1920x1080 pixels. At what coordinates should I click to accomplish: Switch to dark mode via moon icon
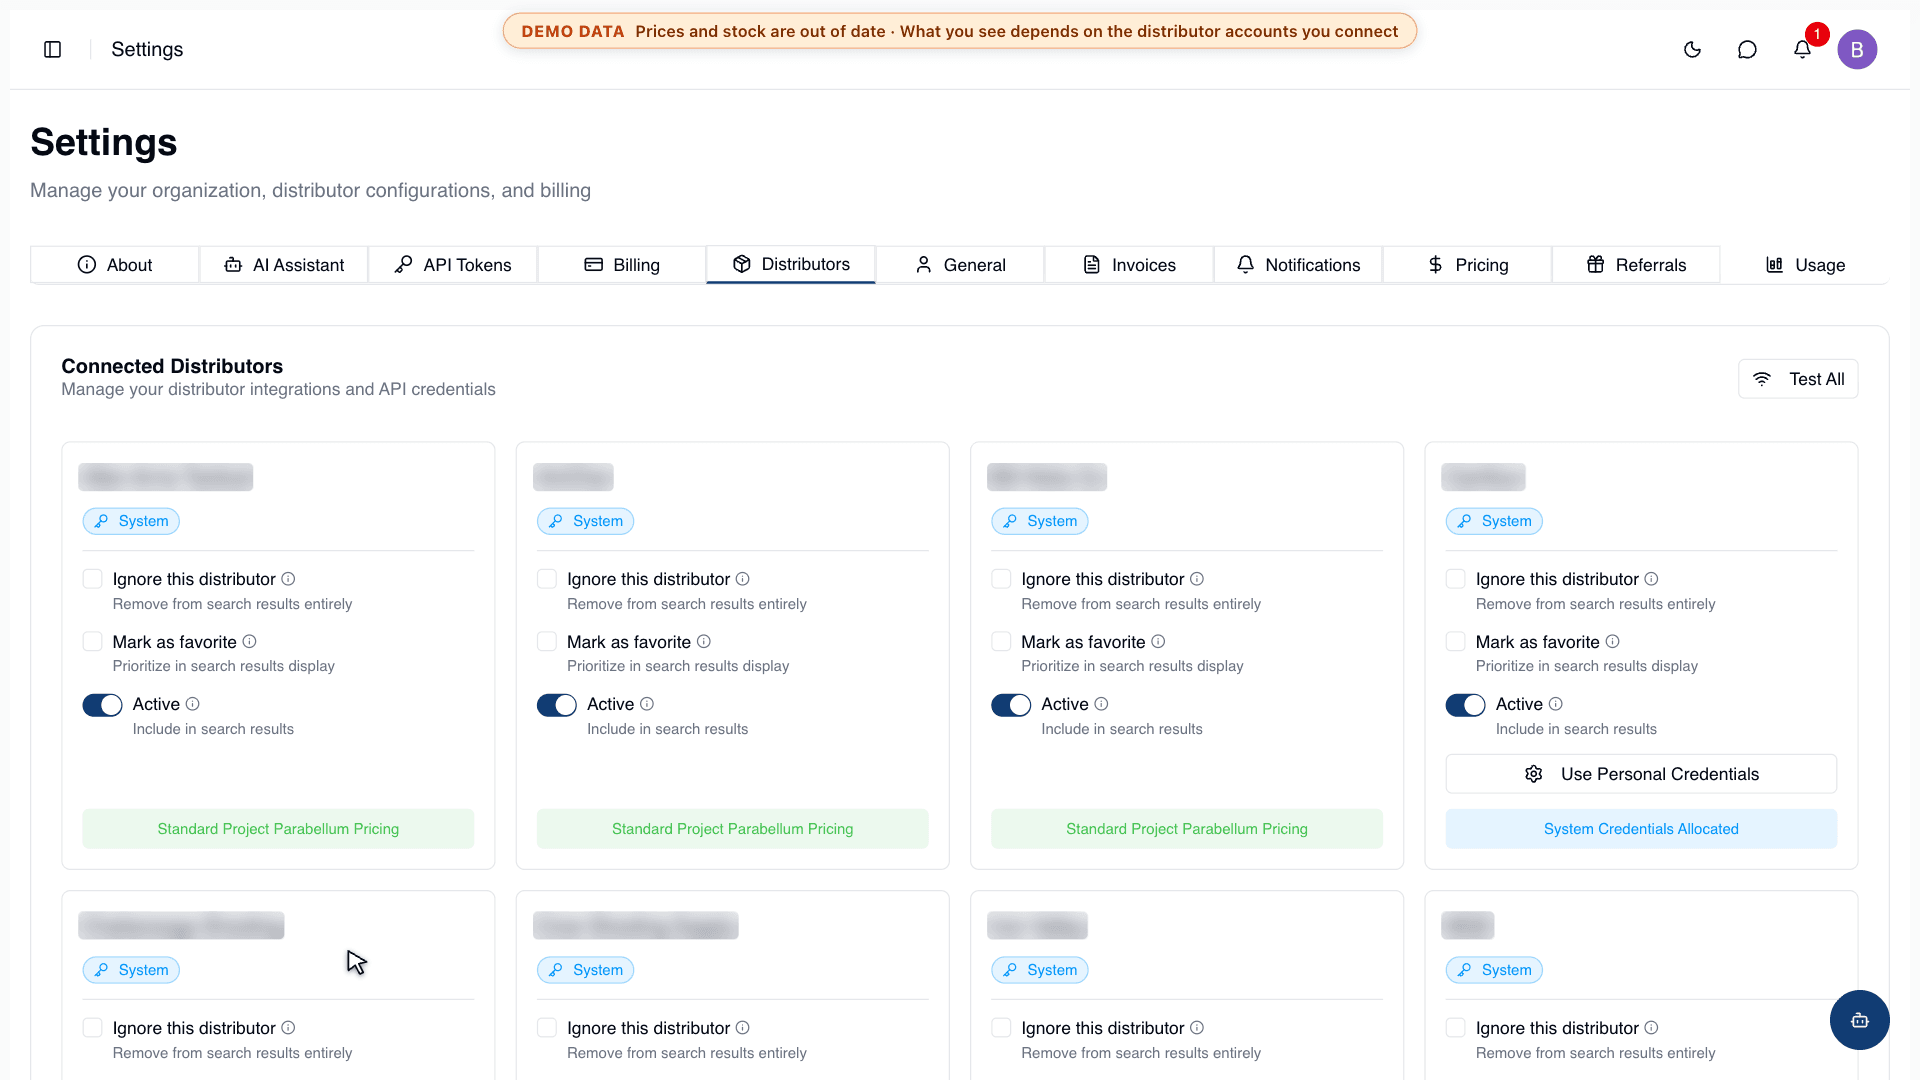coord(1692,49)
